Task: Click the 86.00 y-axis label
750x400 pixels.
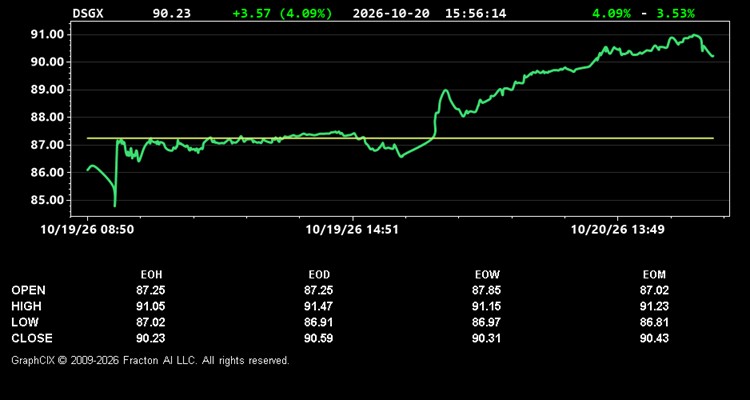Action: (47, 173)
